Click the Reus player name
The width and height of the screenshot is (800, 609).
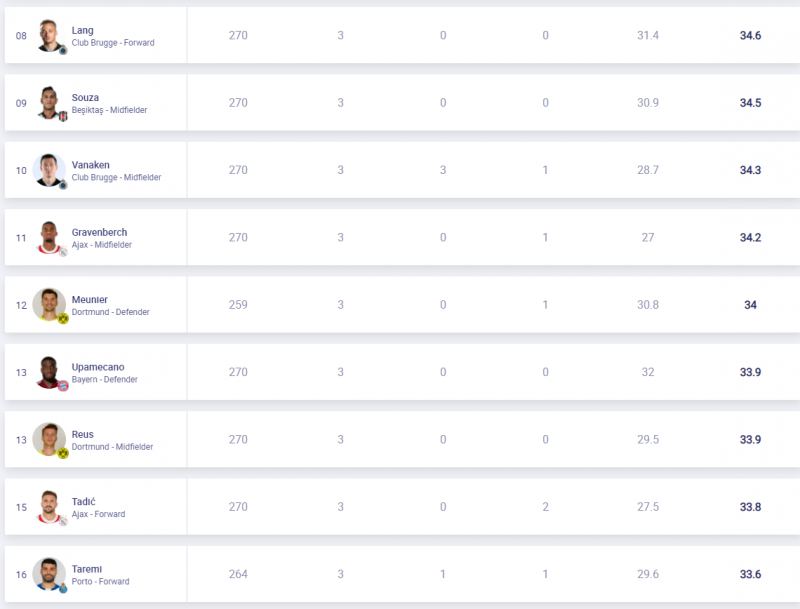coord(82,434)
